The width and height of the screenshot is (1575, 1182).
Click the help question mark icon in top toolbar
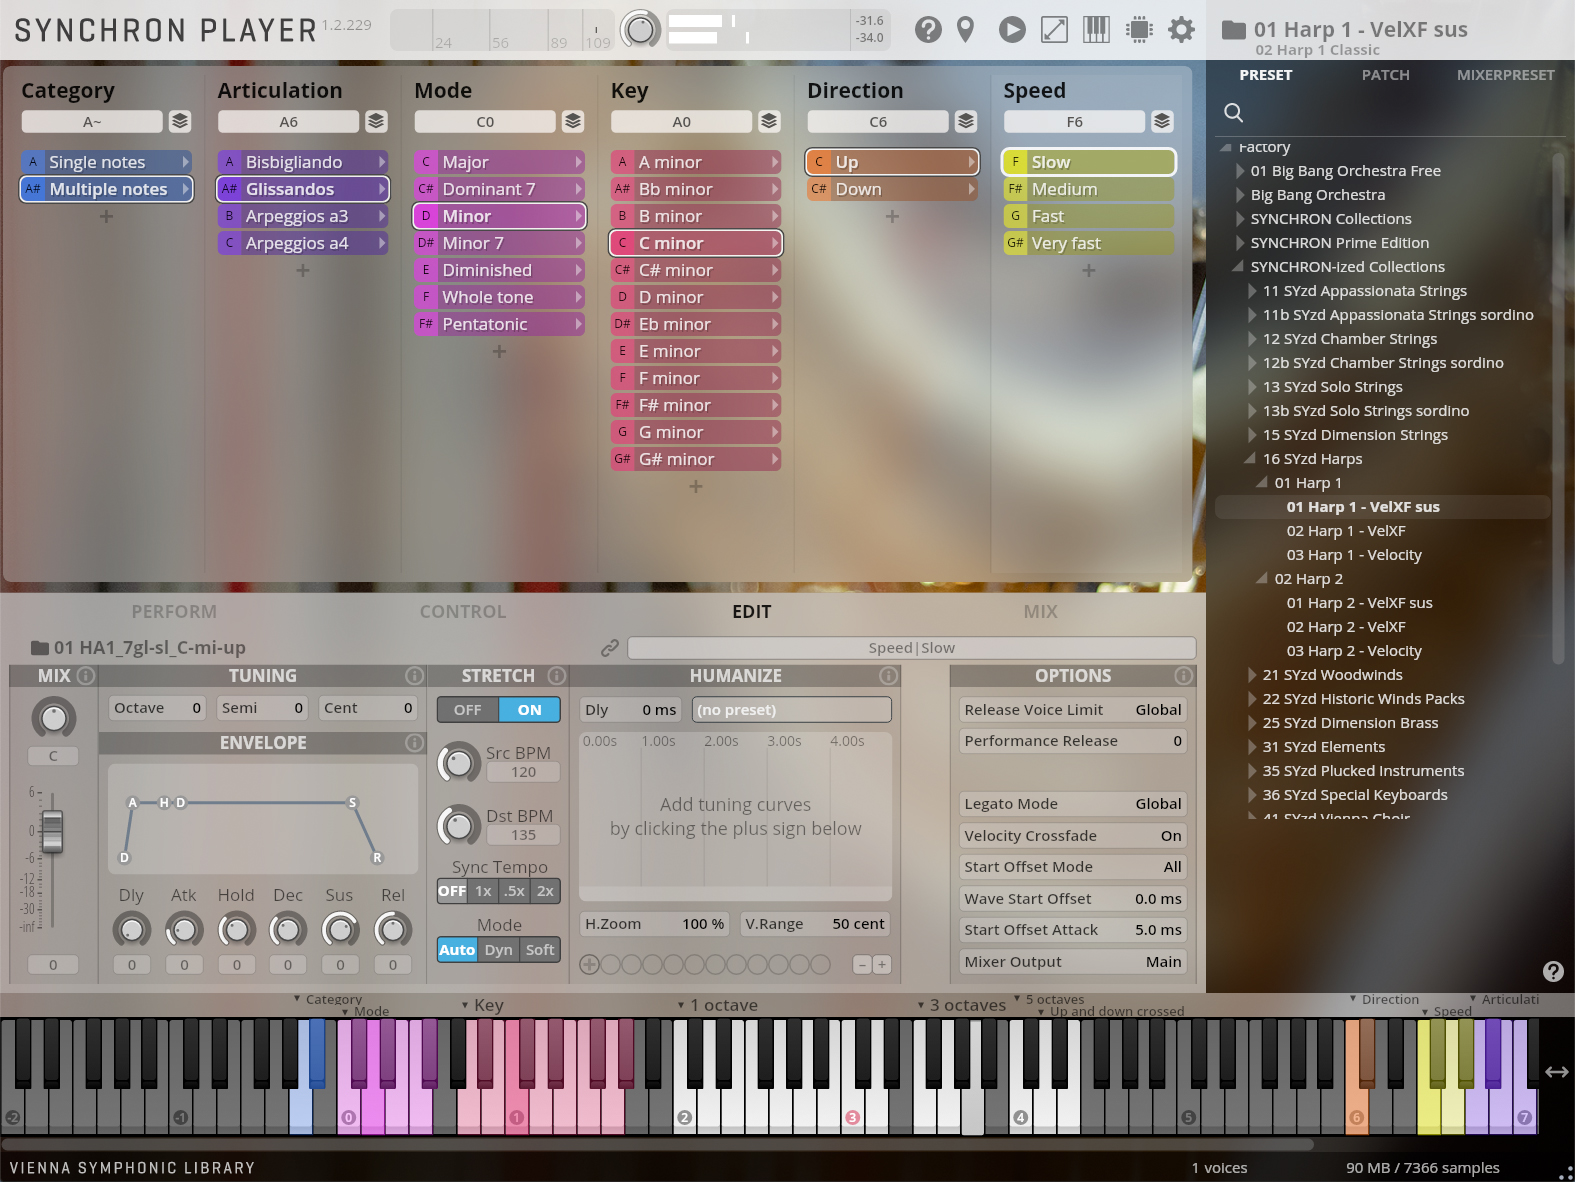(x=928, y=30)
